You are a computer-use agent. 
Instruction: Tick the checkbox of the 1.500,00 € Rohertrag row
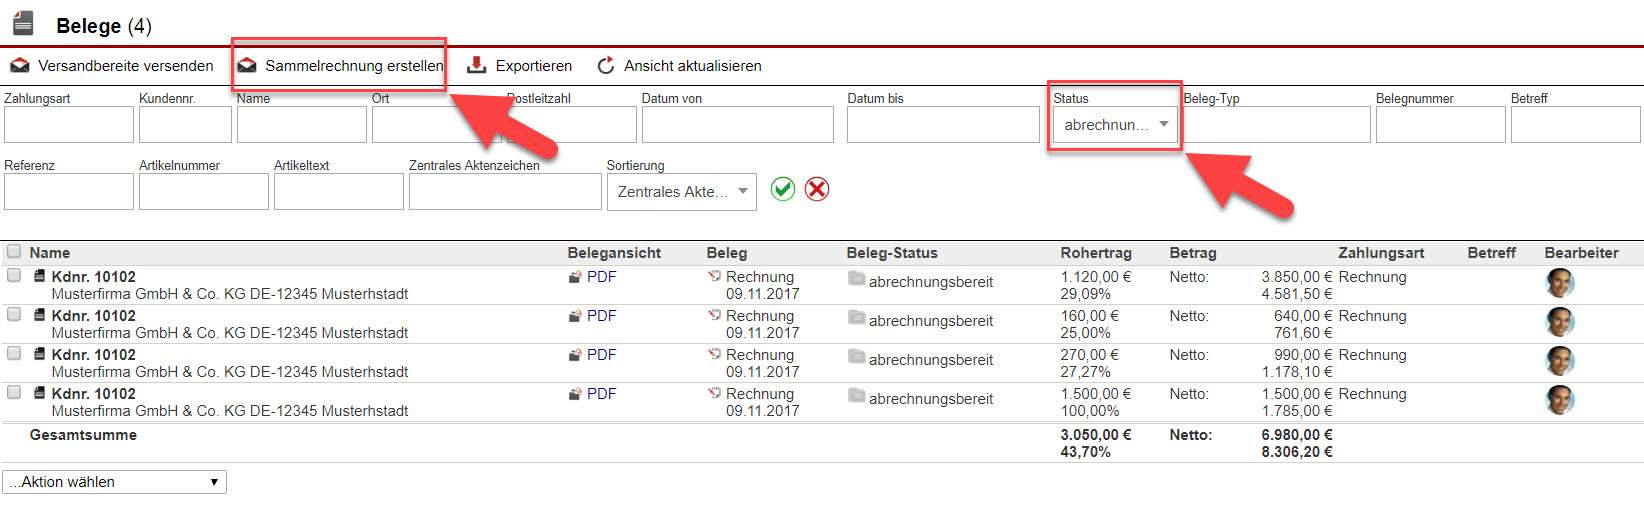click(x=14, y=392)
